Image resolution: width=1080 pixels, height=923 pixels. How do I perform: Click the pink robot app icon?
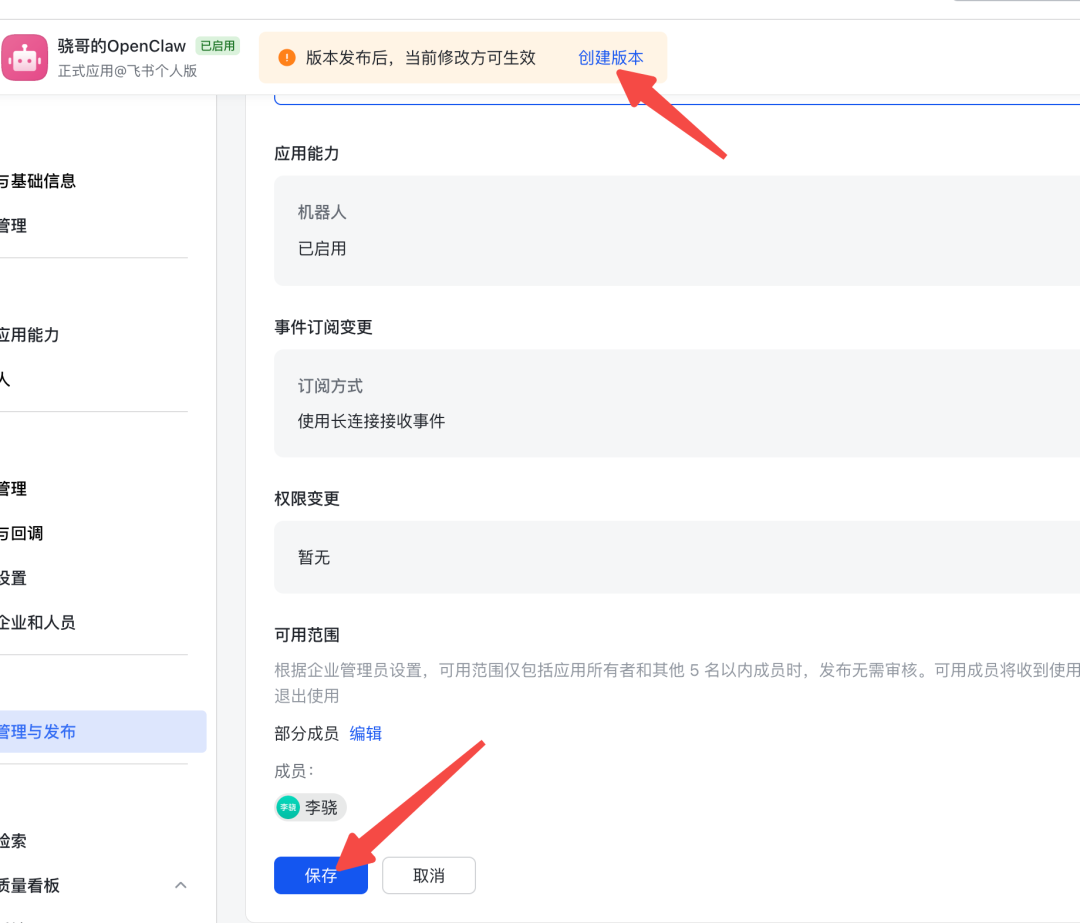coord(25,57)
